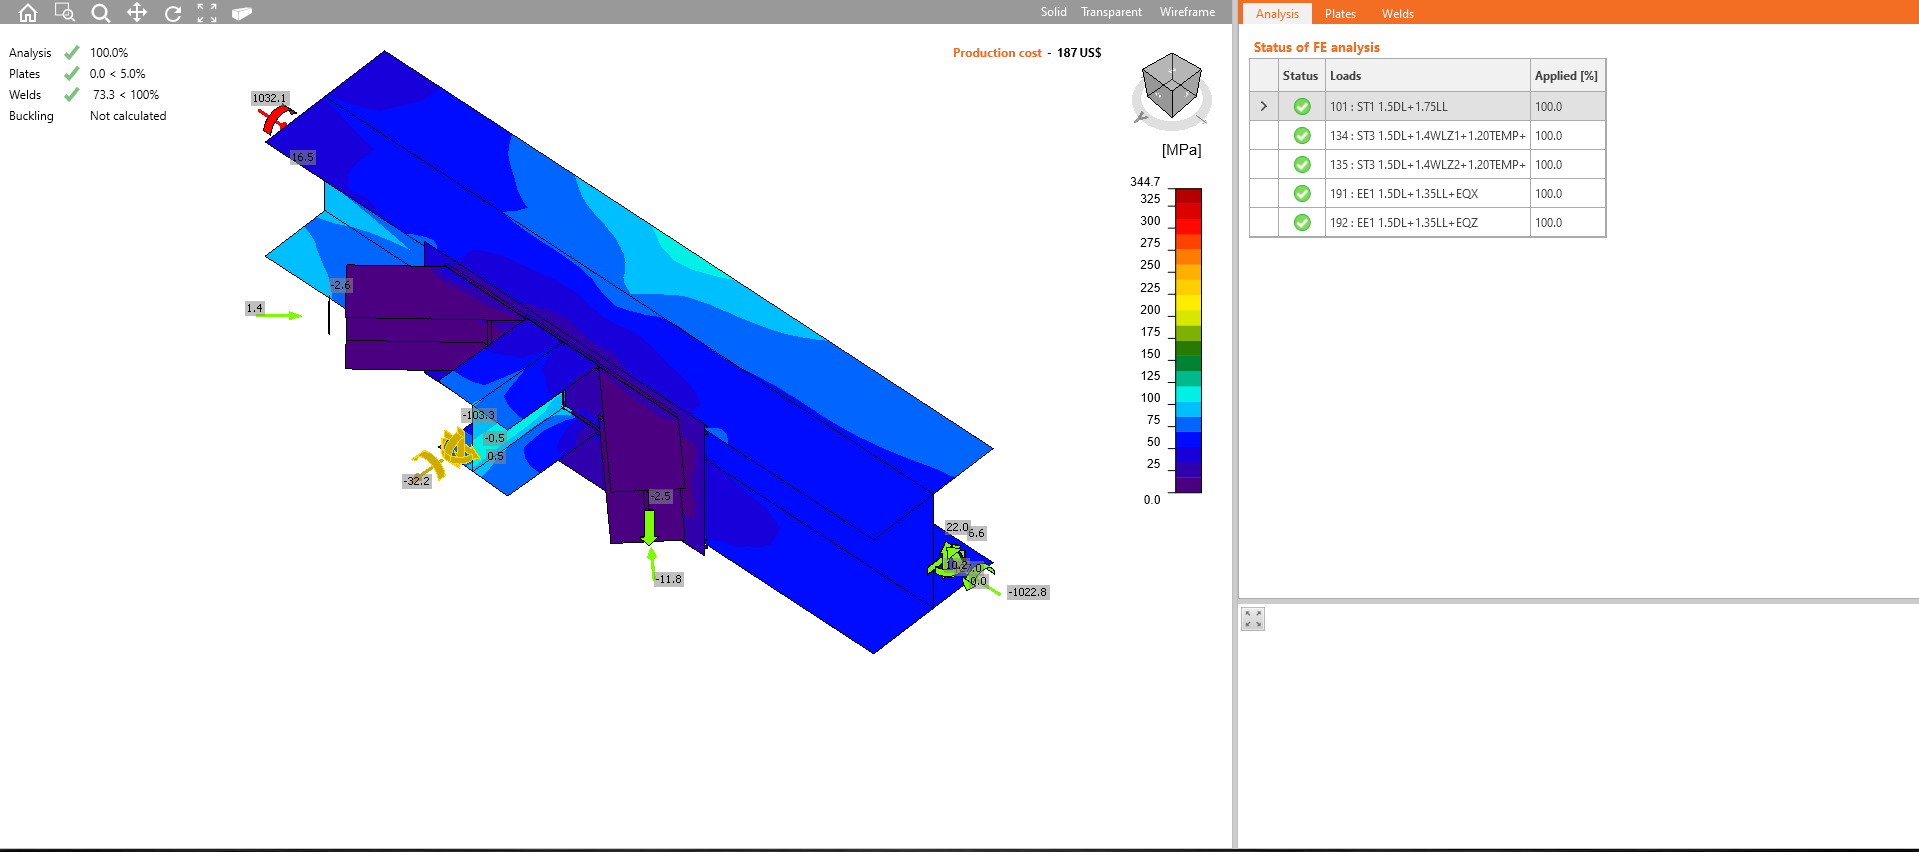Open the Plates tab
Viewport: 1919px width, 852px height.
pyautogui.click(x=1340, y=14)
